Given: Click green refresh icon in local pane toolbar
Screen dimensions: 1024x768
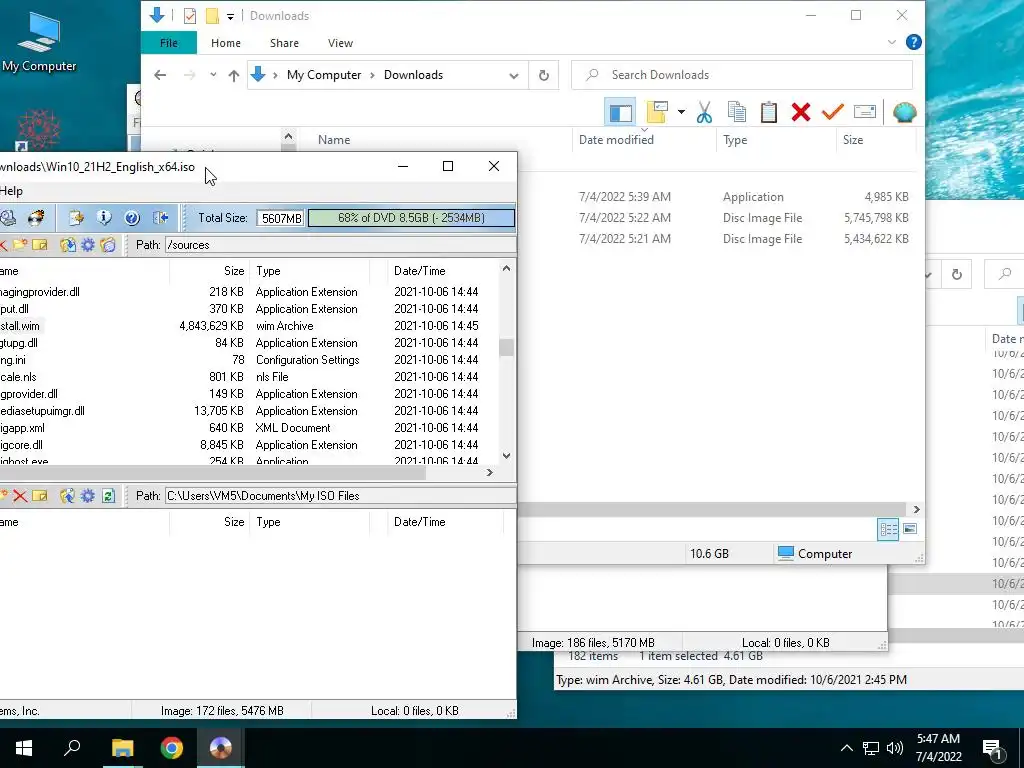Looking at the screenshot, I should coord(108,496).
